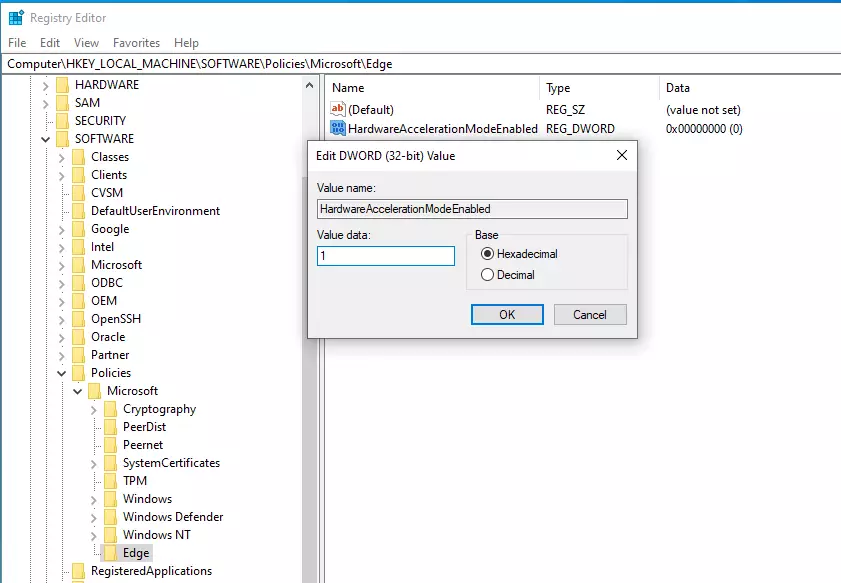Select the Peernet key
Image resolution: width=841 pixels, height=583 pixels.
click(x=143, y=445)
